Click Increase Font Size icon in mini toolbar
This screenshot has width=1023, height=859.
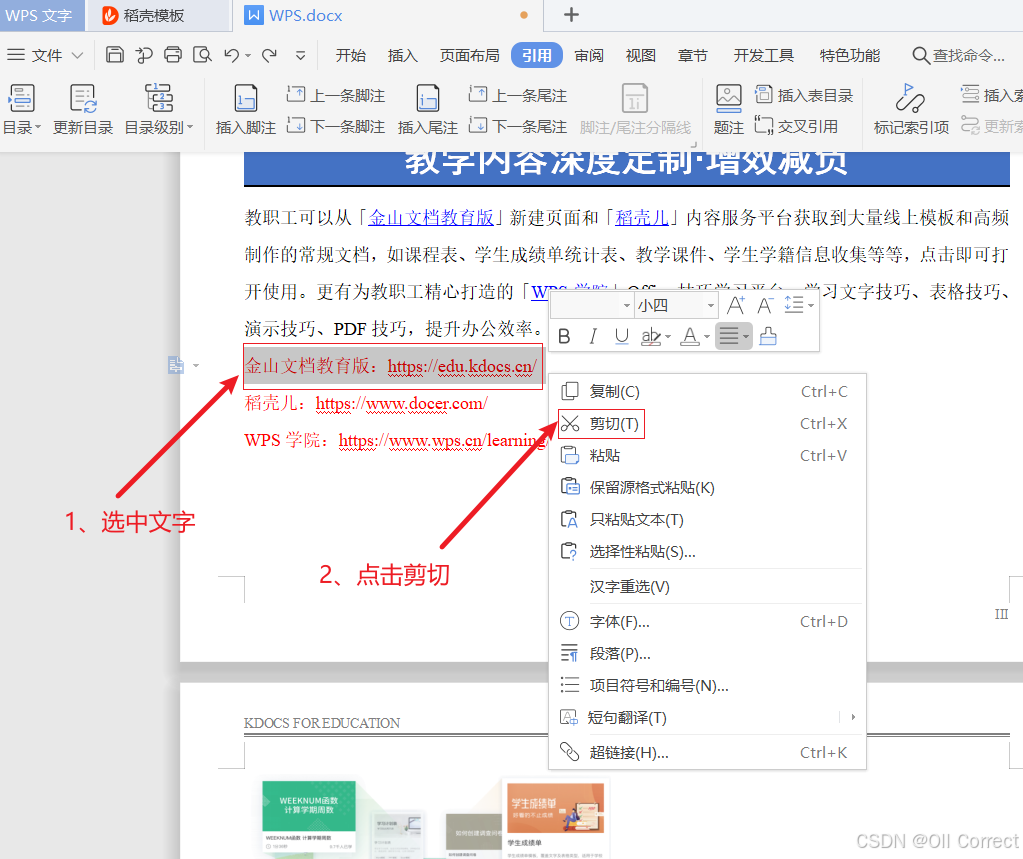point(736,305)
